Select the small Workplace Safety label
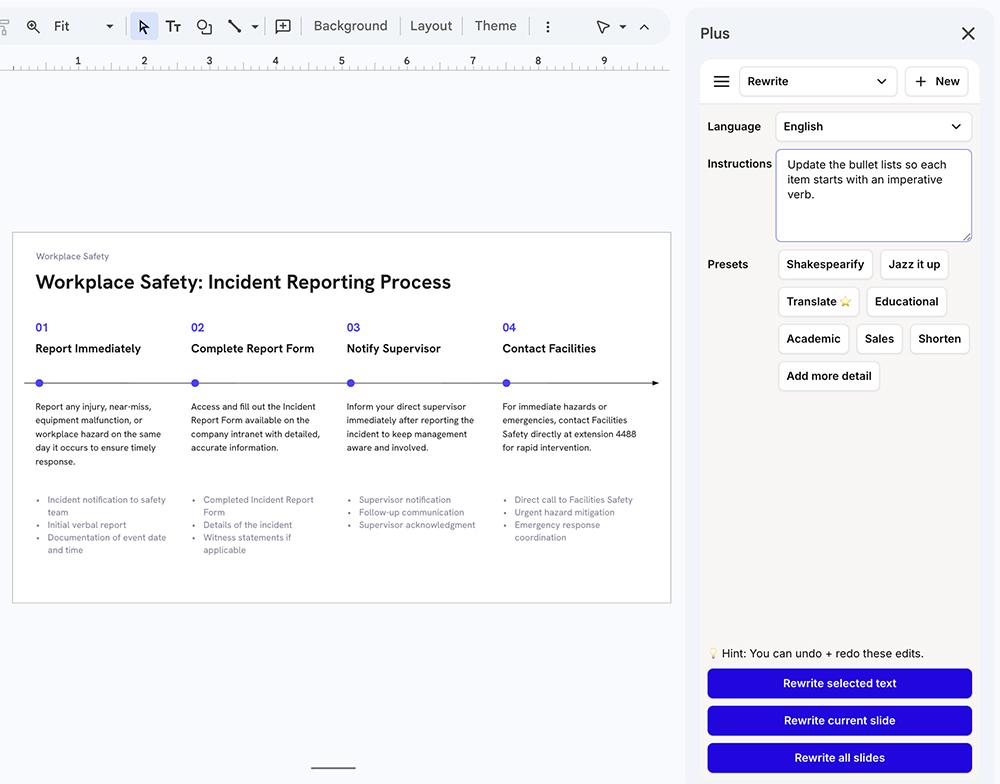Viewport: 1000px width, 784px height. coord(72,256)
